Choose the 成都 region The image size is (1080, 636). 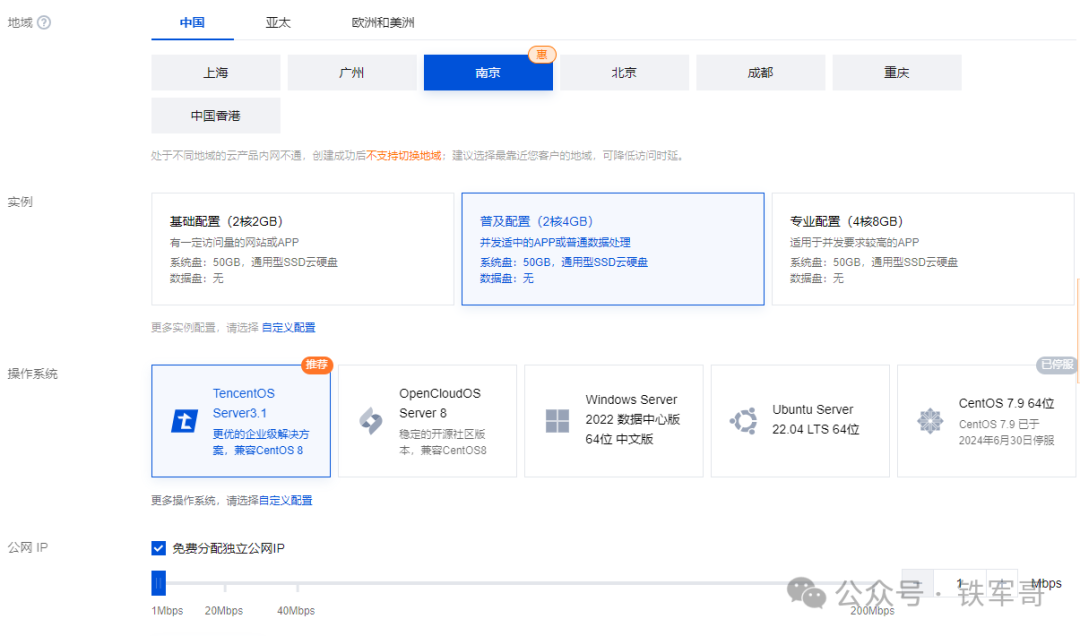click(760, 72)
